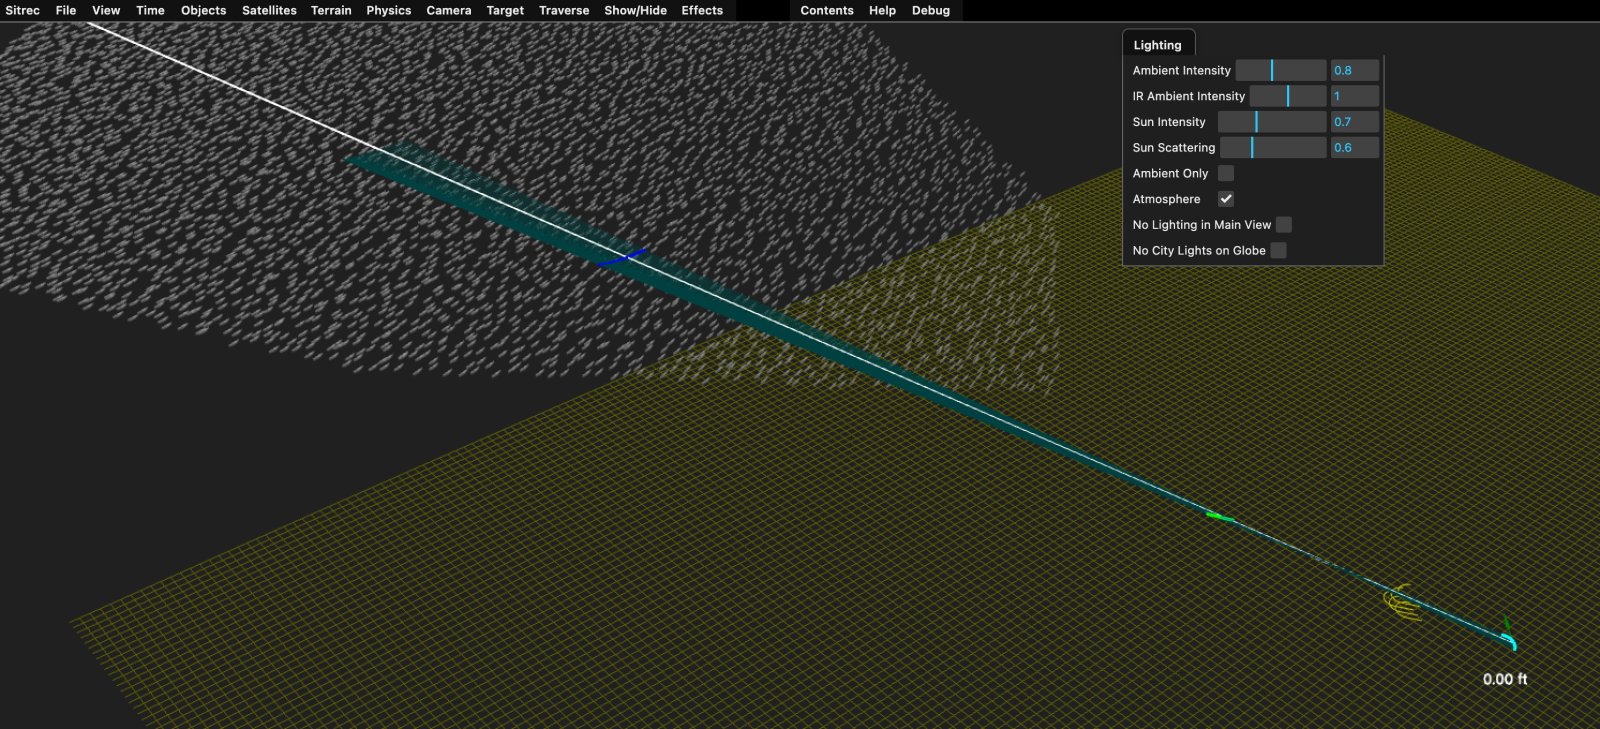Click the green marker on the track
The height and width of the screenshot is (729, 1600).
tap(1217, 516)
